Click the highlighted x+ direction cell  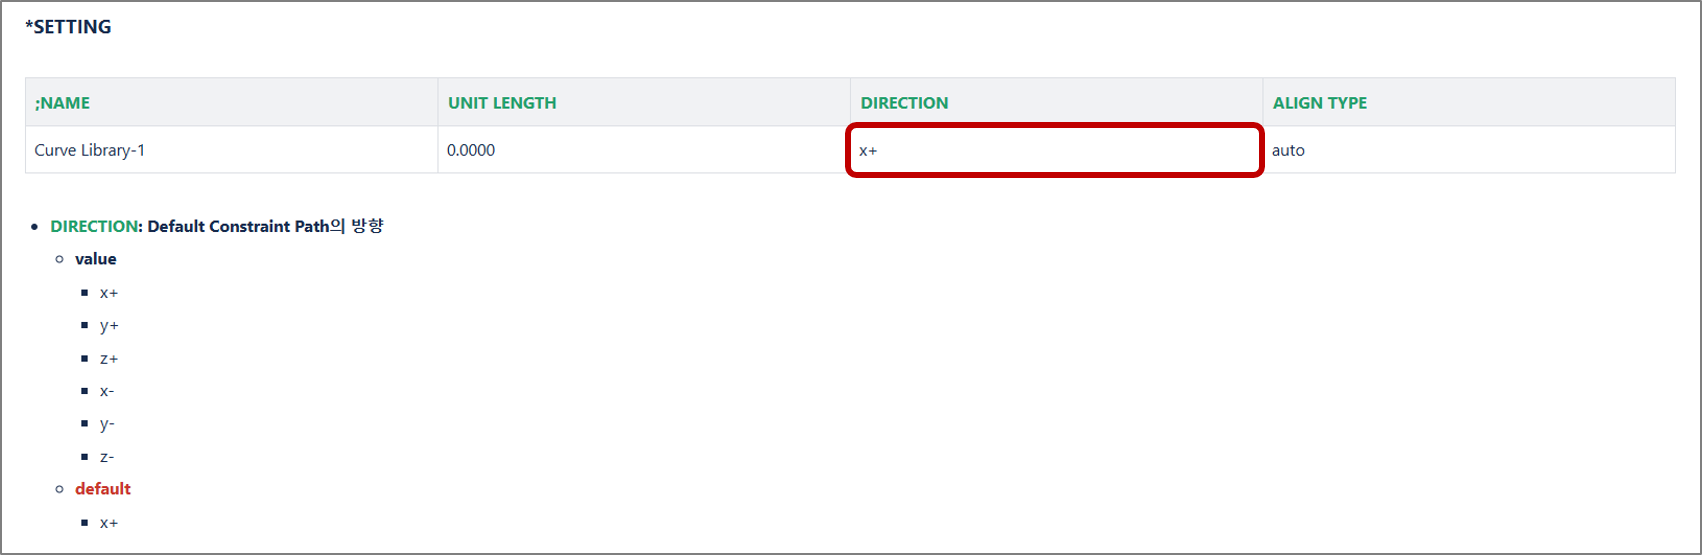coord(1055,150)
